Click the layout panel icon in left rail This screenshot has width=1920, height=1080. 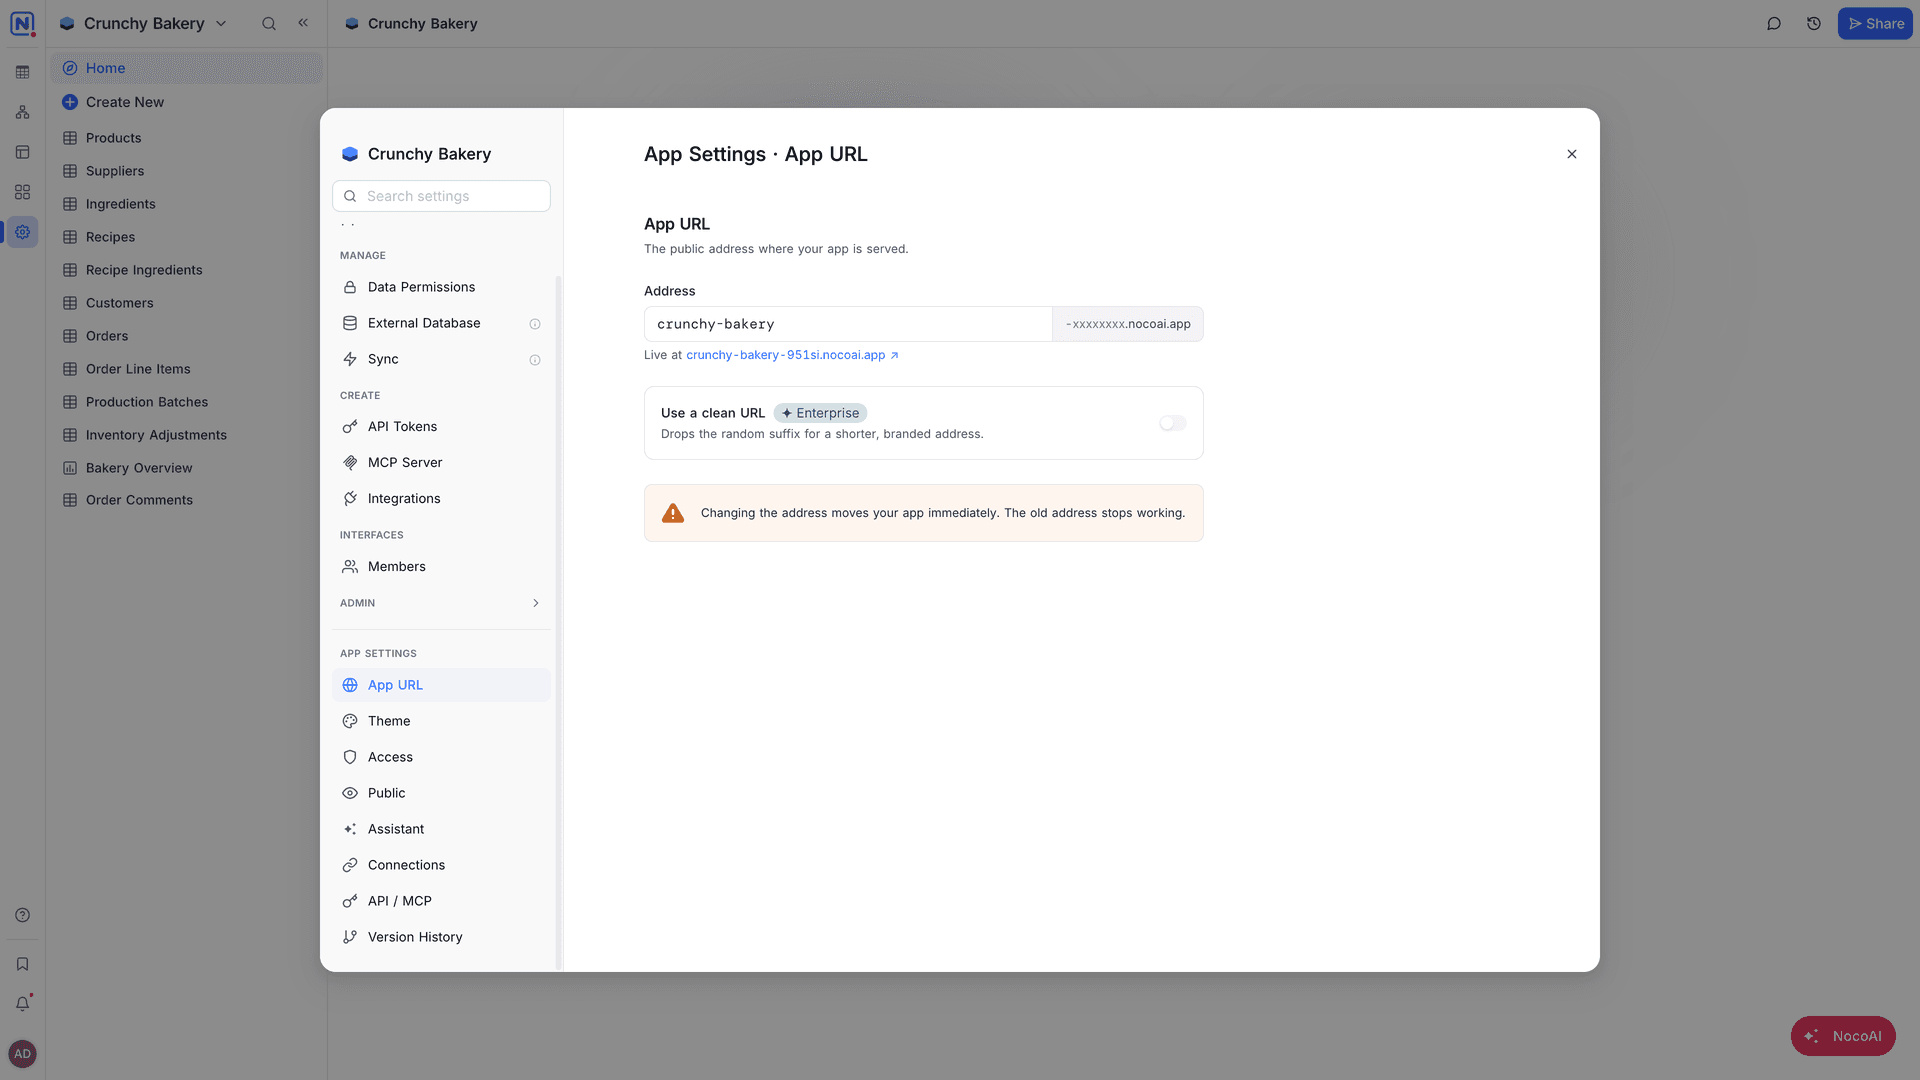[22, 152]
